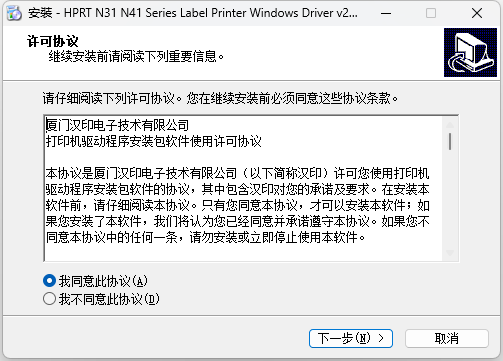Select 我同意此协议(A) radio button
503x361 pixels.
tap(50, 281)
